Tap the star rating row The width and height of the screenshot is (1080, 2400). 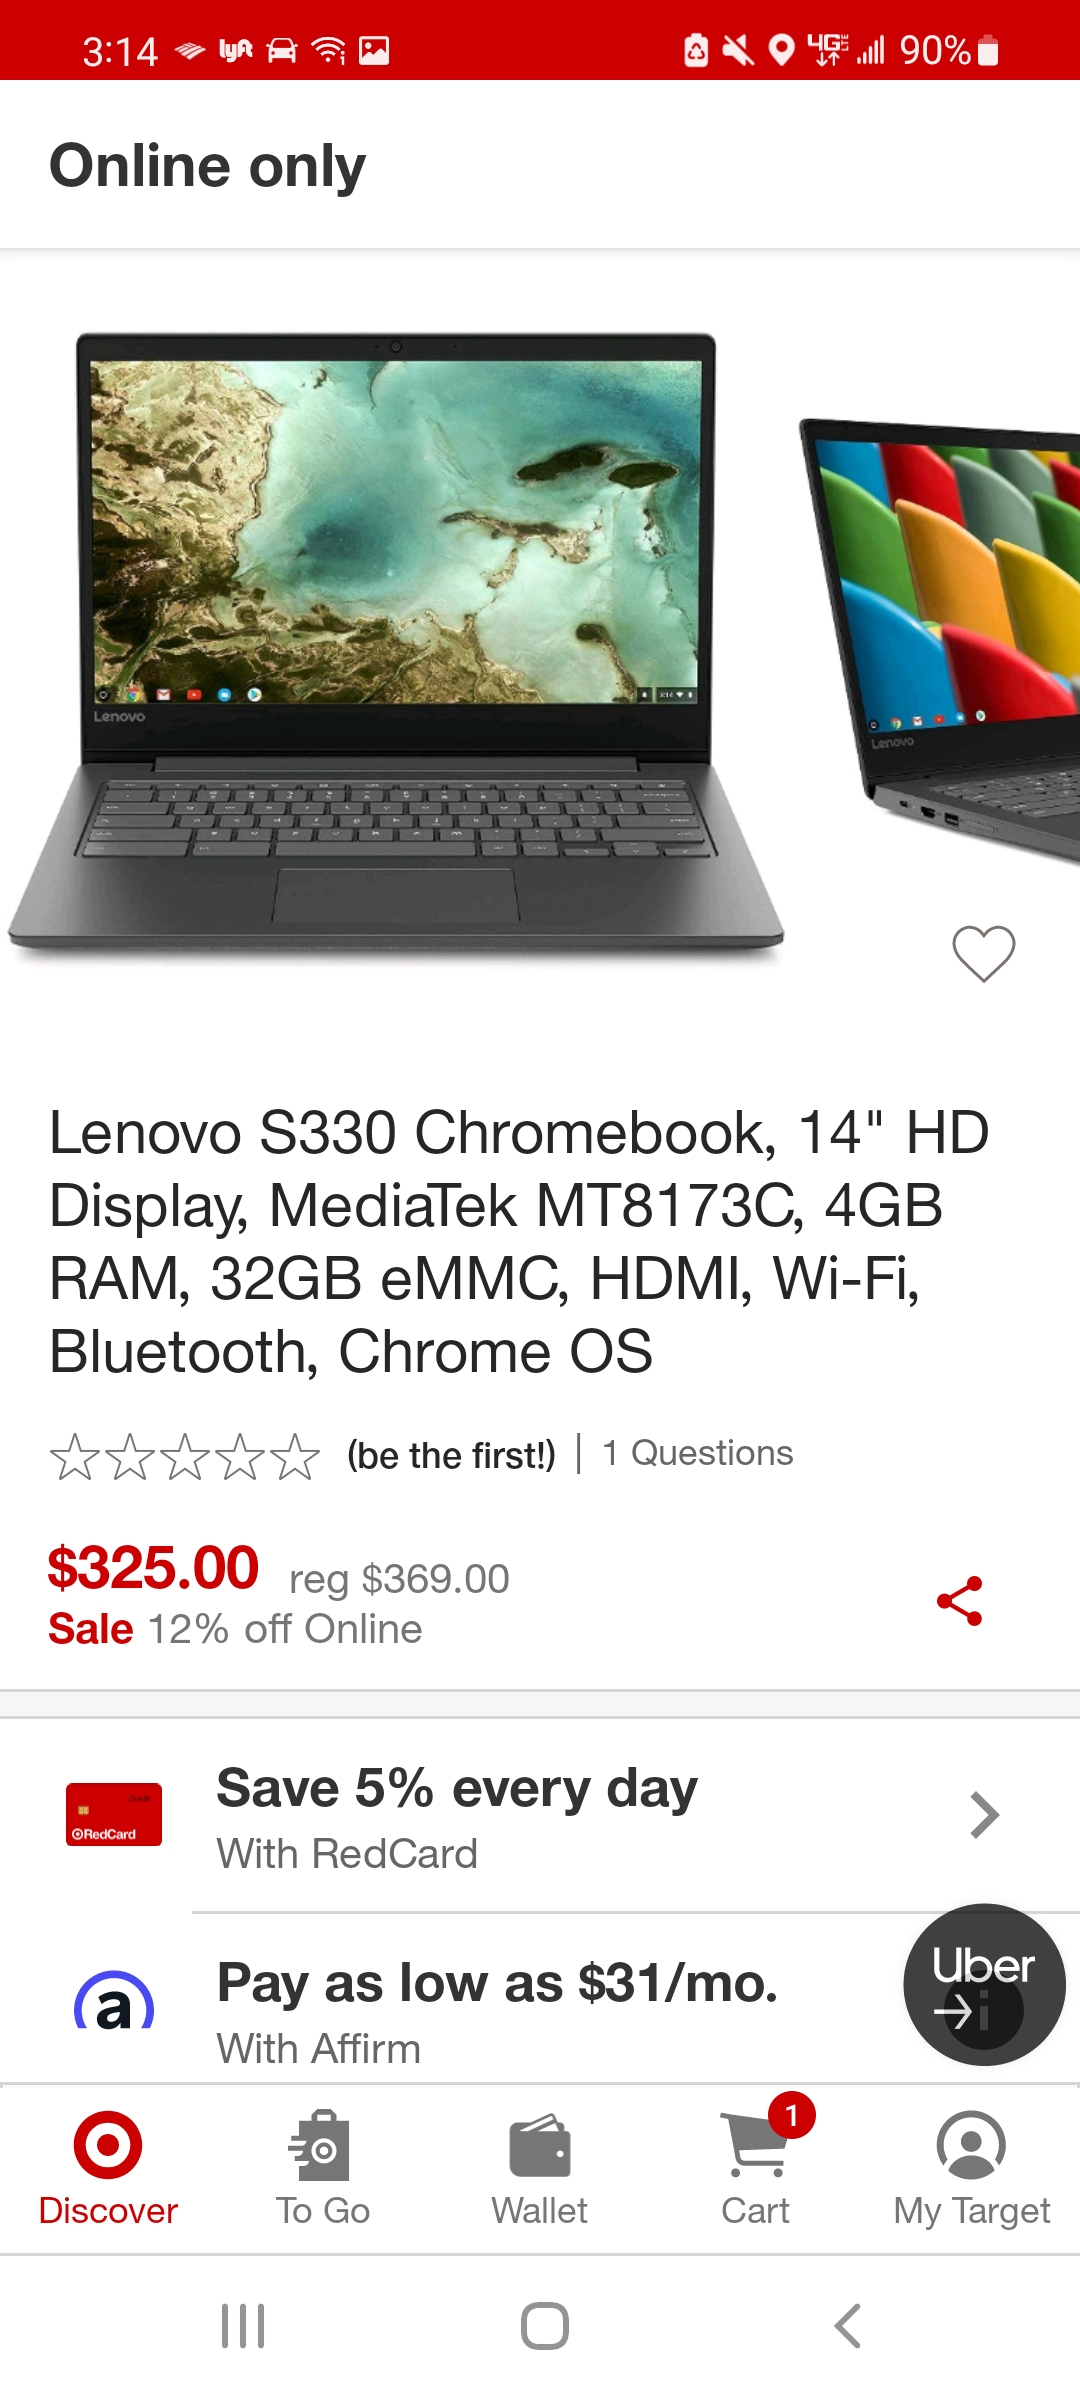click(x=185, y=1456)
